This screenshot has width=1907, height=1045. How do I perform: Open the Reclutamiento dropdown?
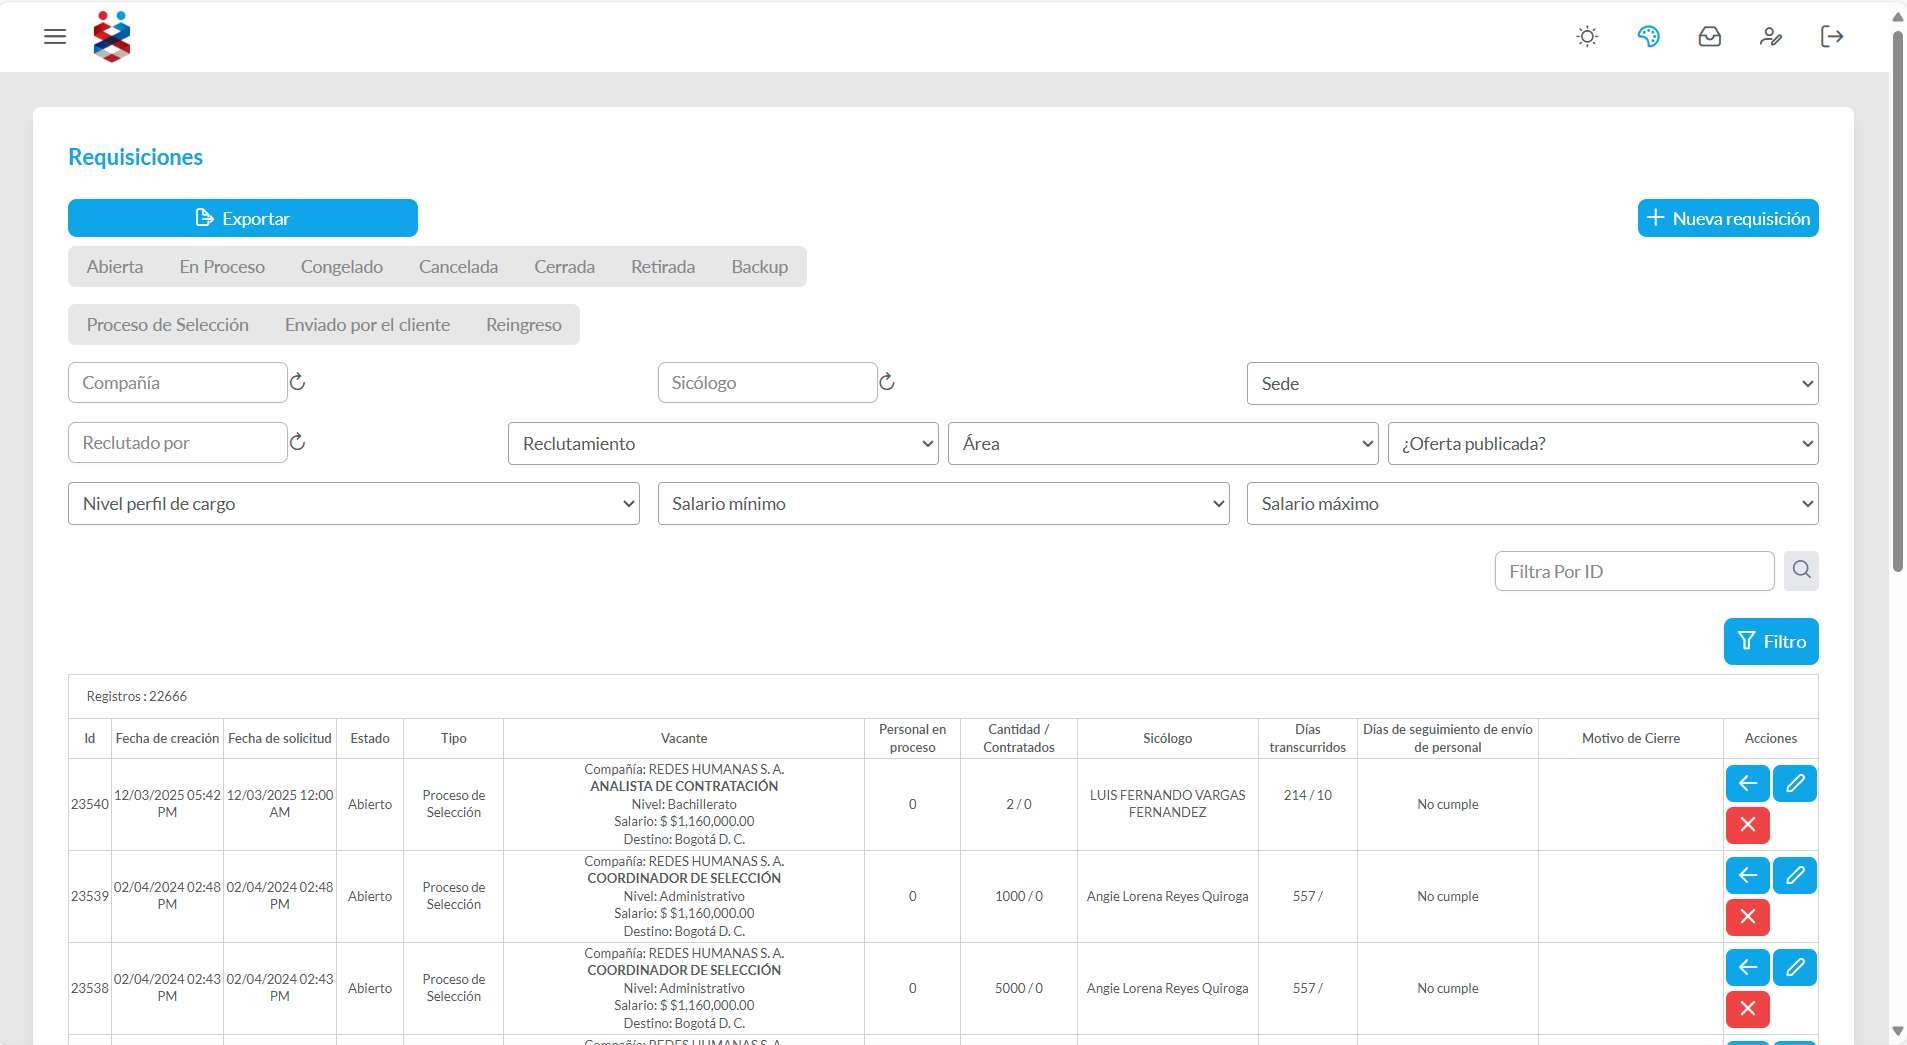coord(723,444)
